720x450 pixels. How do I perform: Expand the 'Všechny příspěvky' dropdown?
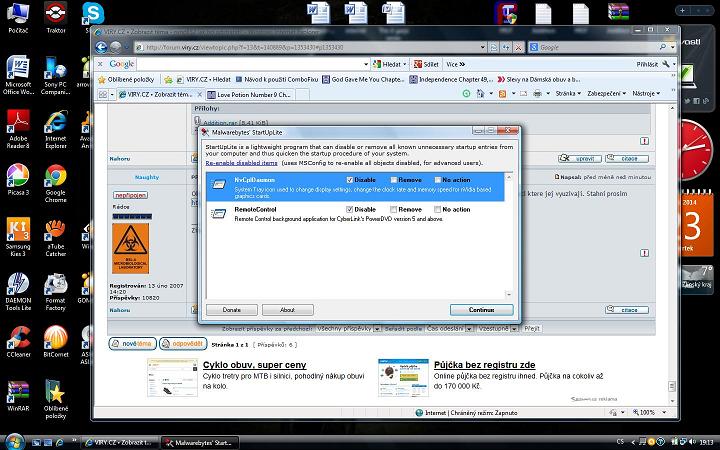click(x=349, y=328)
